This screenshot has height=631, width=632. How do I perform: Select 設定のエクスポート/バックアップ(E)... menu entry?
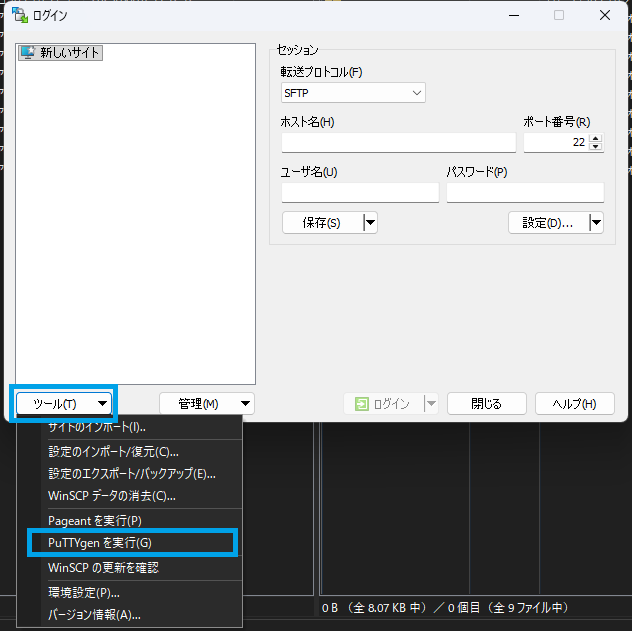click(132, 474)
